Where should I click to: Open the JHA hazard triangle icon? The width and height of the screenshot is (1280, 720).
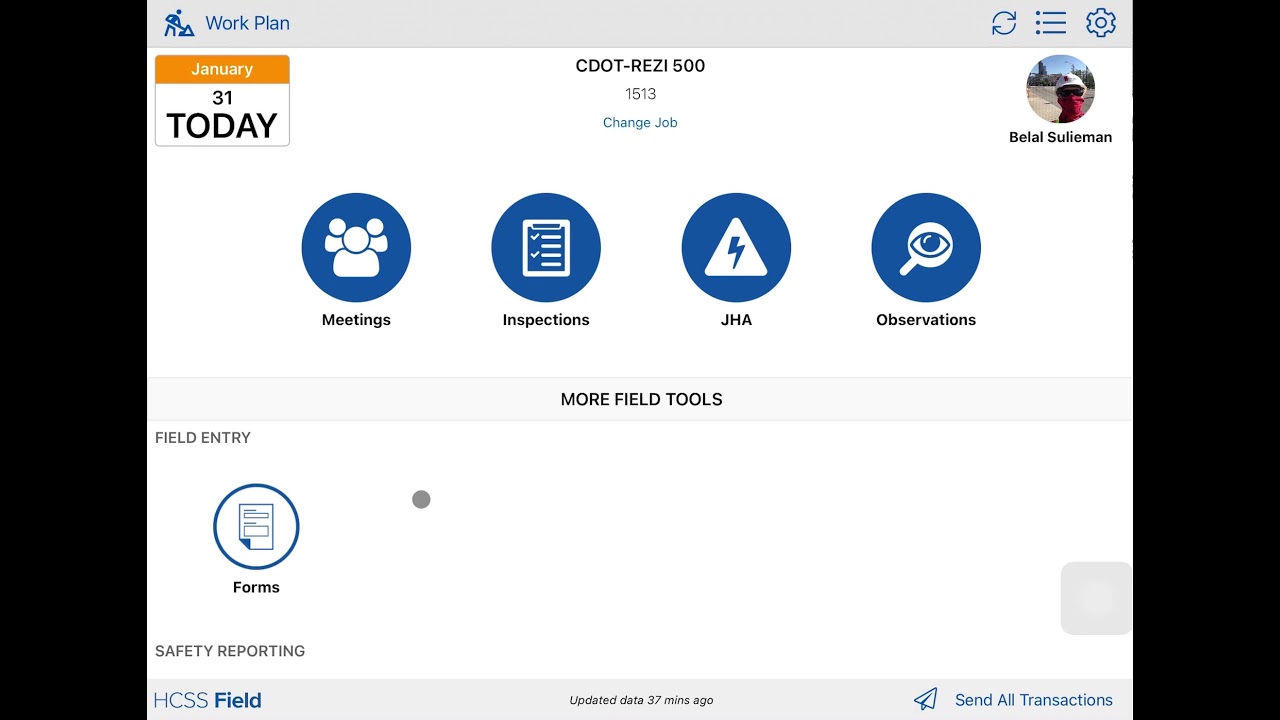click(x=736, y=248)
